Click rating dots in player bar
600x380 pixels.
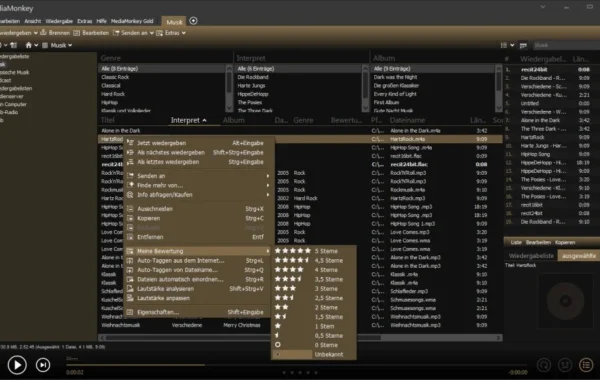click(300, 372)
